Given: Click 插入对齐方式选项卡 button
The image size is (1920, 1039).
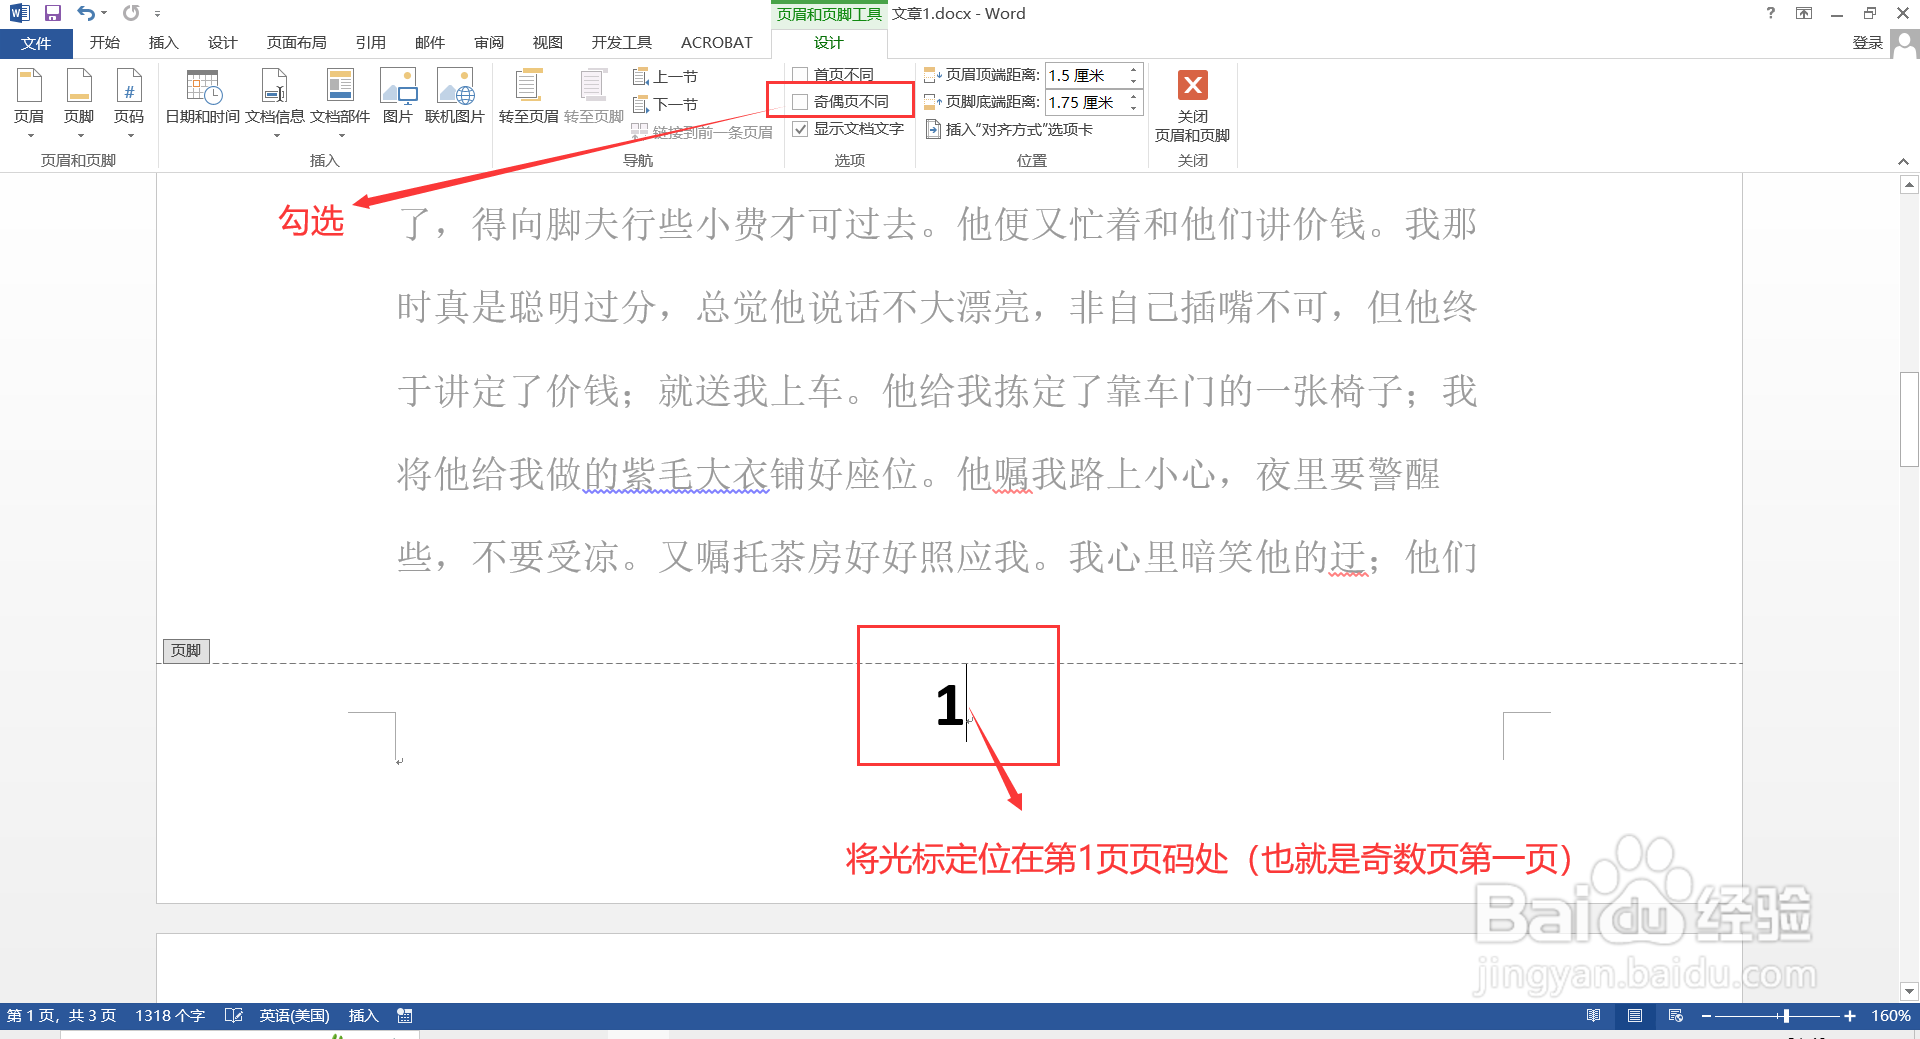Looking at the screenshot, I should pyautogui.click(x=1010, y=128).
